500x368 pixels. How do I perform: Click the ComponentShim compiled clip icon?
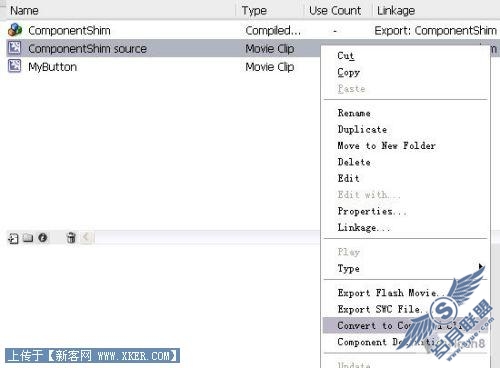point(15,30)
